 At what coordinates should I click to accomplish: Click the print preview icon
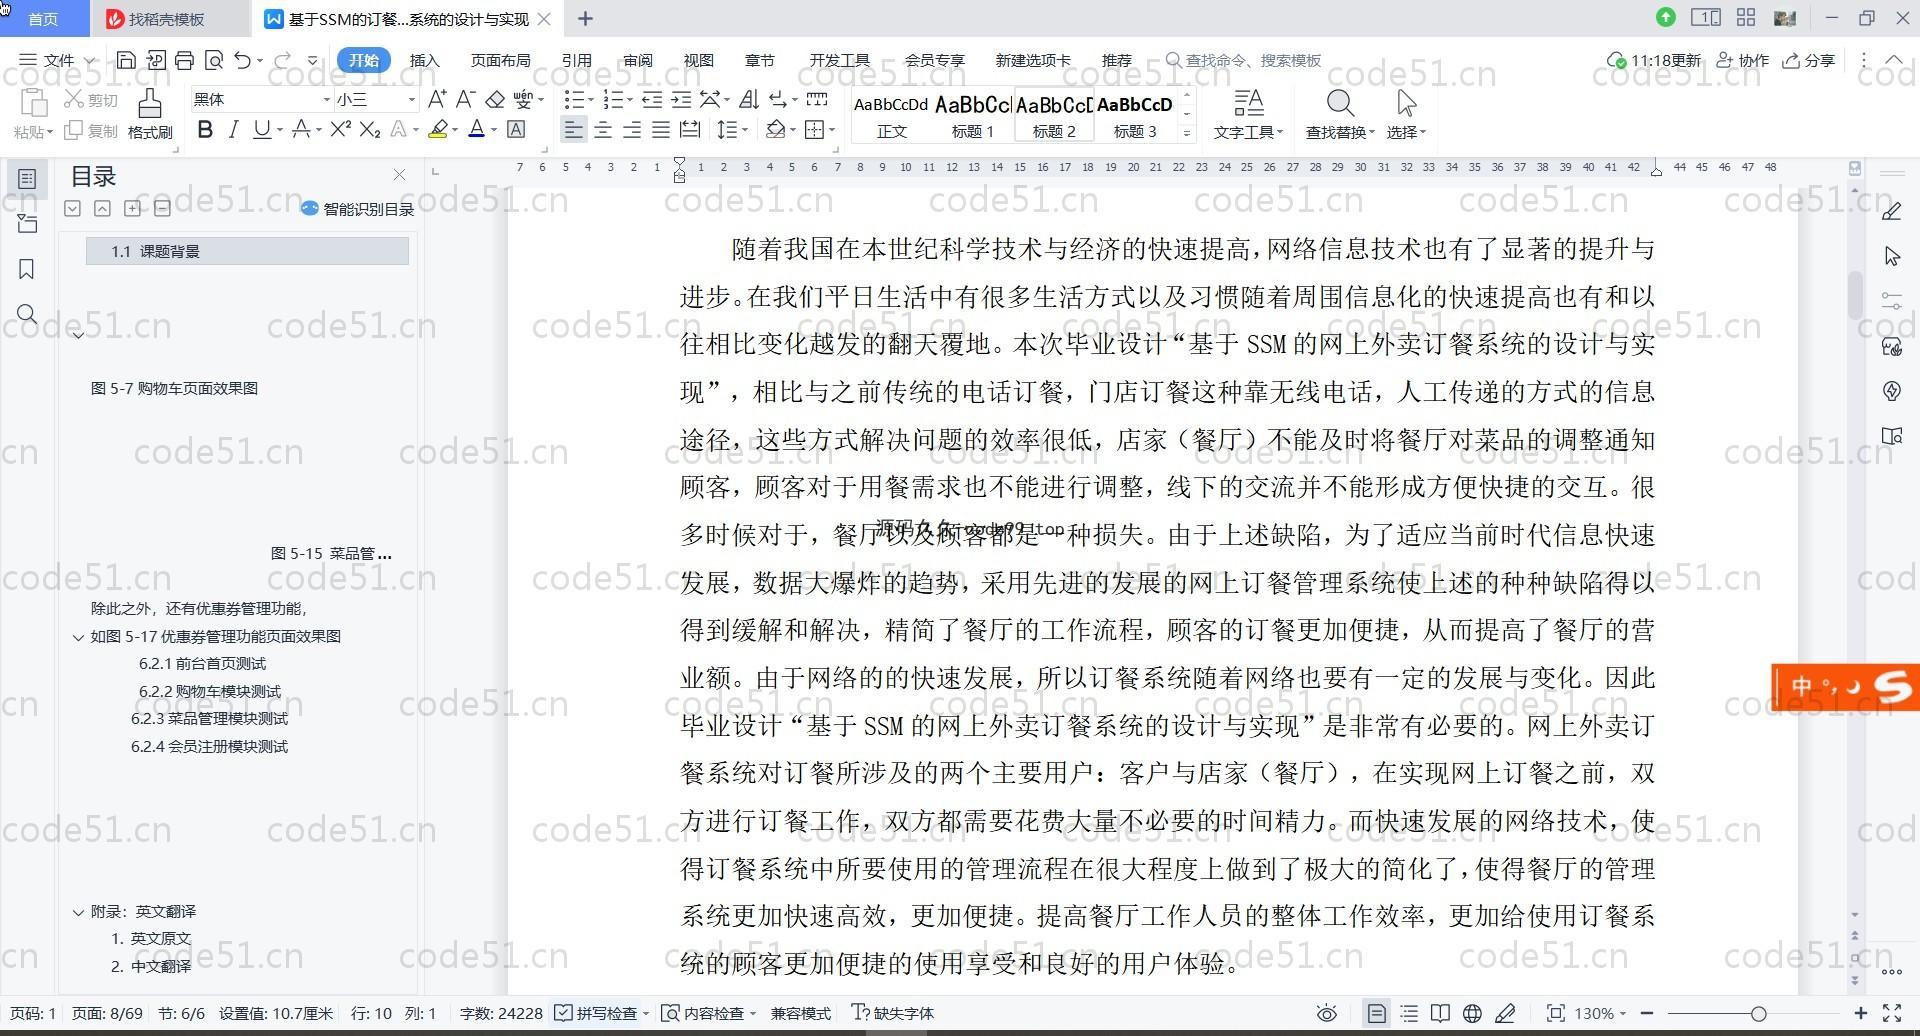coord(213,60)
